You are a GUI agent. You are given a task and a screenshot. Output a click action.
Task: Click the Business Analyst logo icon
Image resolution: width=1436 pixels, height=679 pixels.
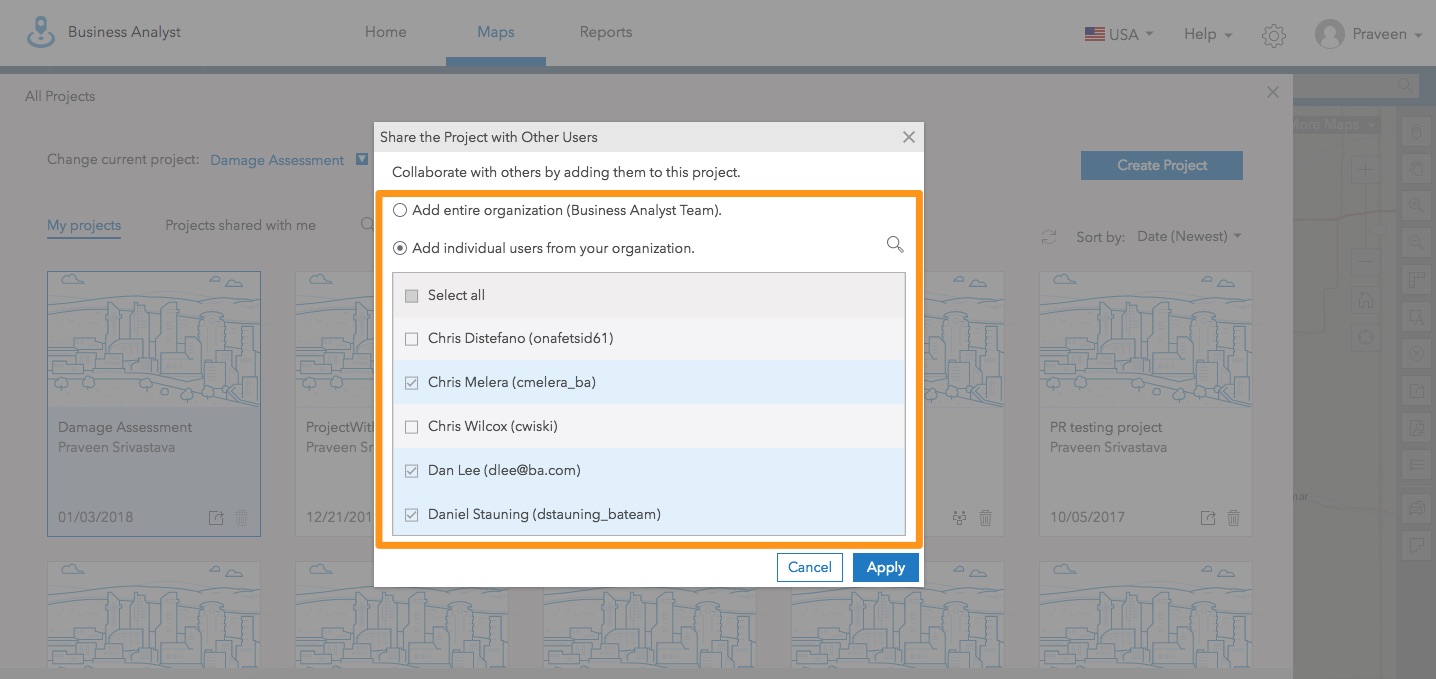(41, 32)
